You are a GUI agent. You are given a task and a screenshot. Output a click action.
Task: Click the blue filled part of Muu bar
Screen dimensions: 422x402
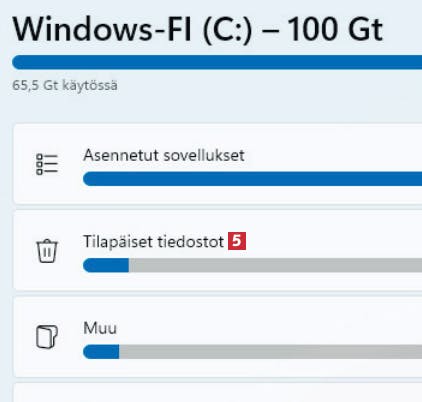[x=101, y=352]
